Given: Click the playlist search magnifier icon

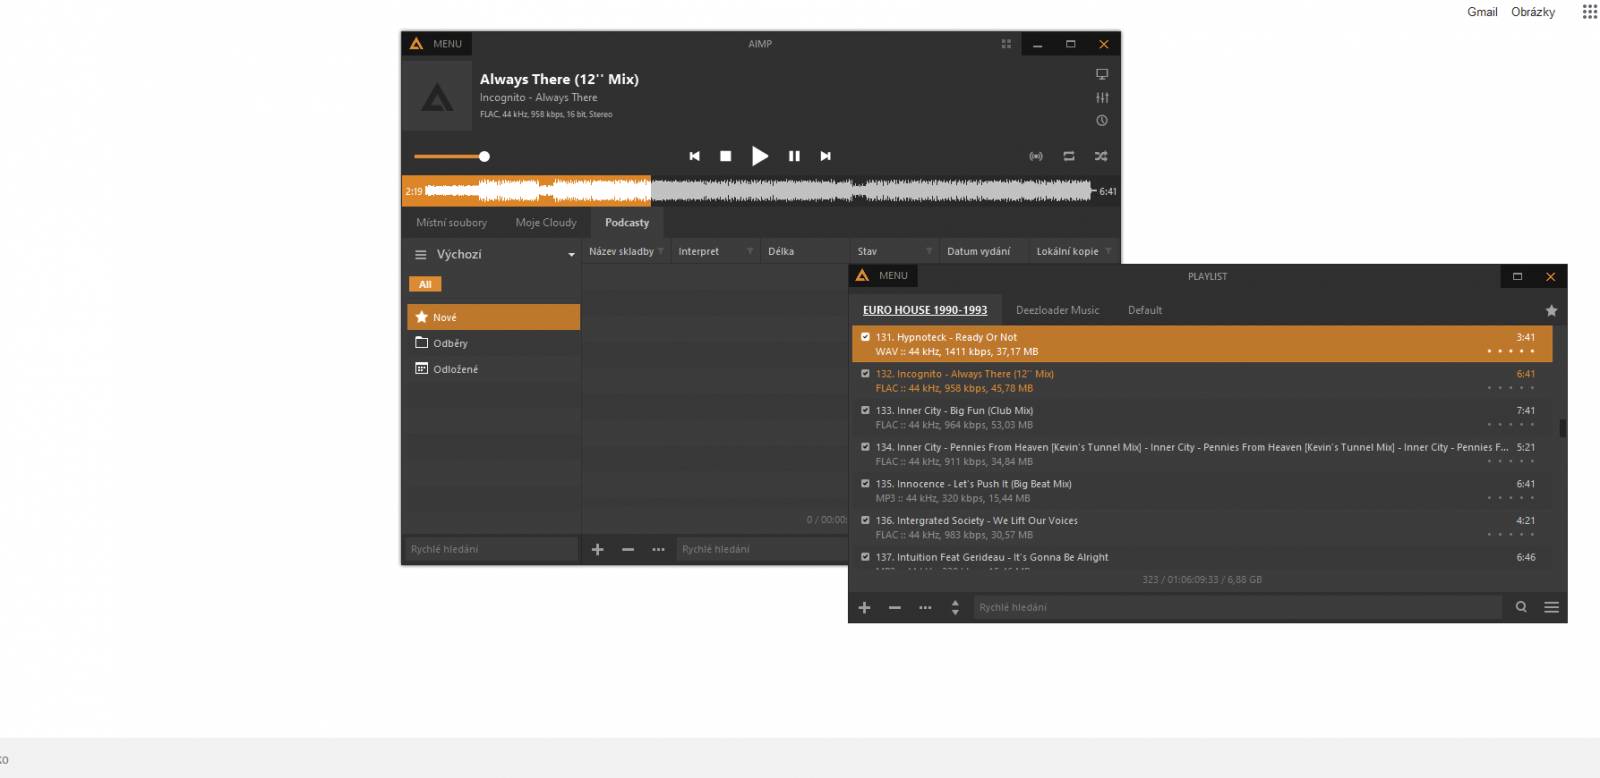Looking at the screenshot, I should coord(1521,607).
